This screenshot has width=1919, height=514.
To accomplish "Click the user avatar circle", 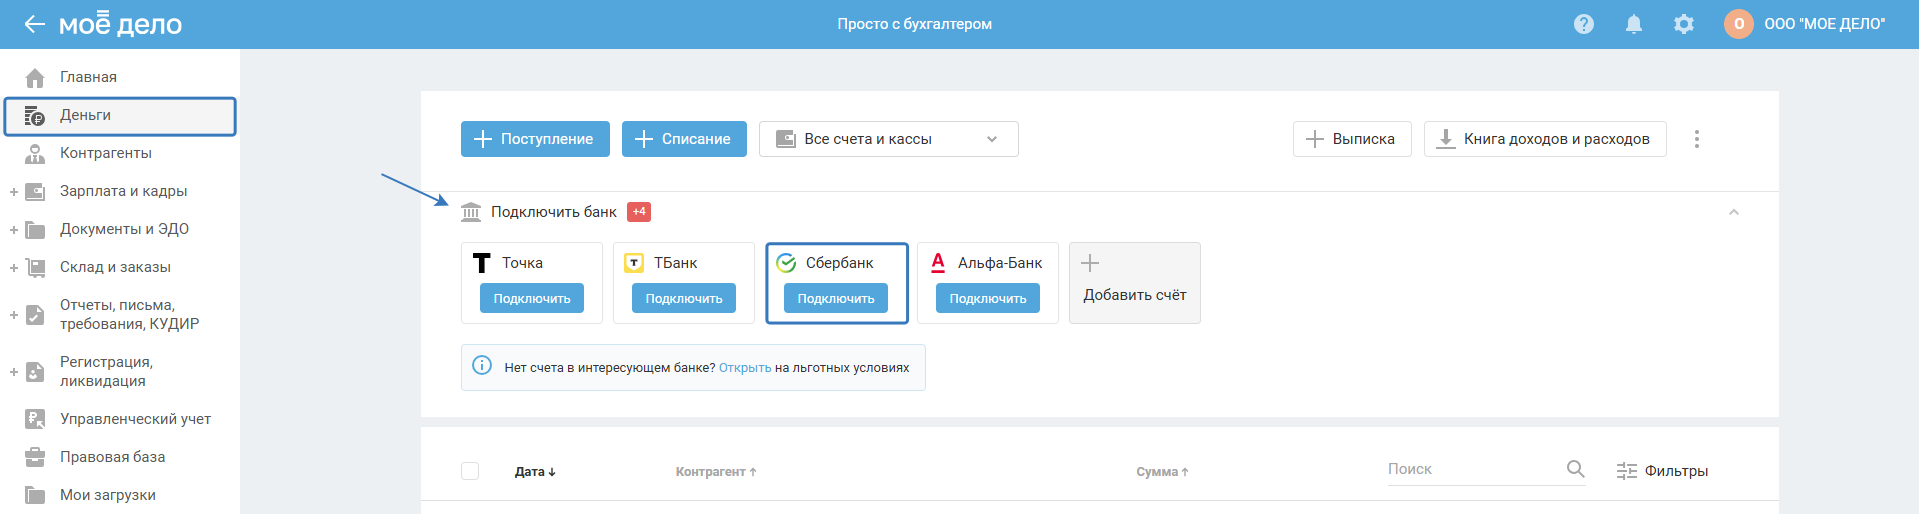I will click(1738, 24).
